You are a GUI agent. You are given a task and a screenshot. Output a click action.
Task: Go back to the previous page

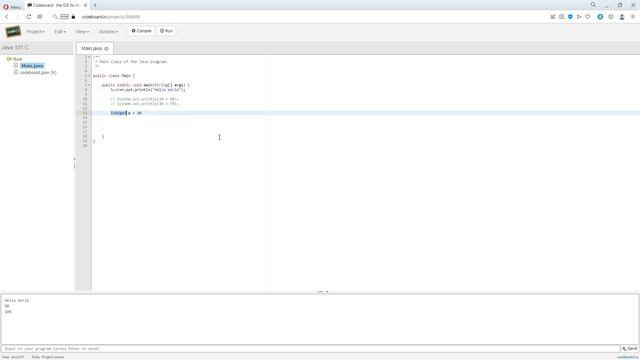[7, 17]
